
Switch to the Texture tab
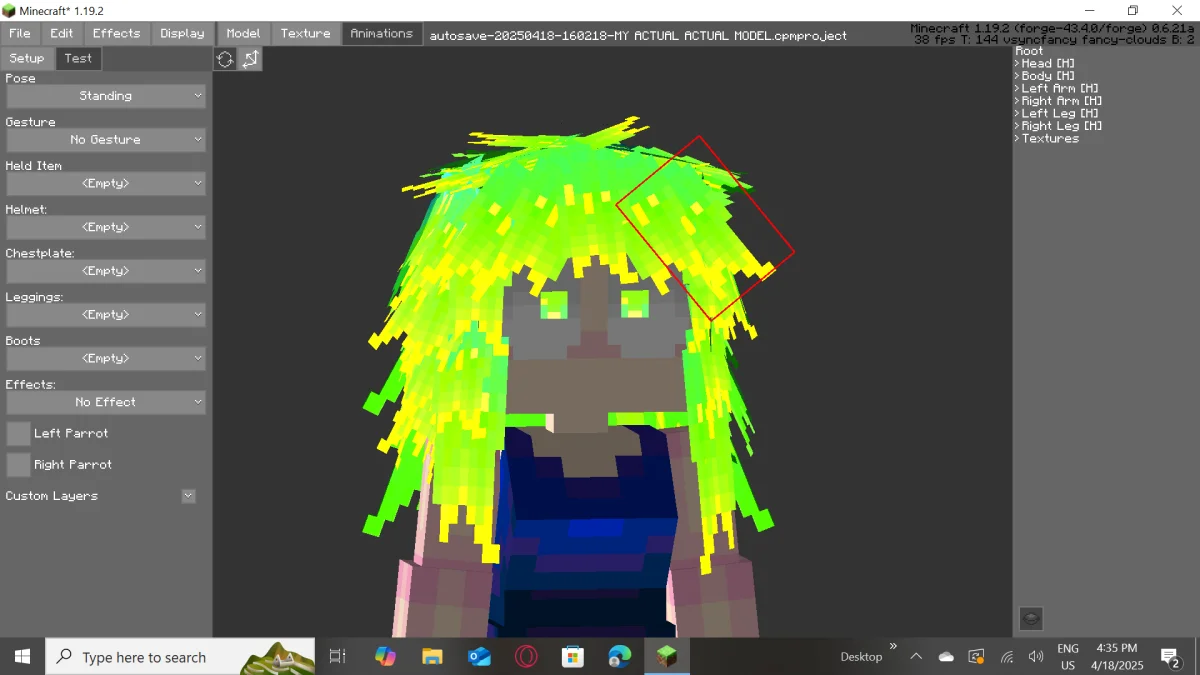pyautogui.click(x=305, y=33)
